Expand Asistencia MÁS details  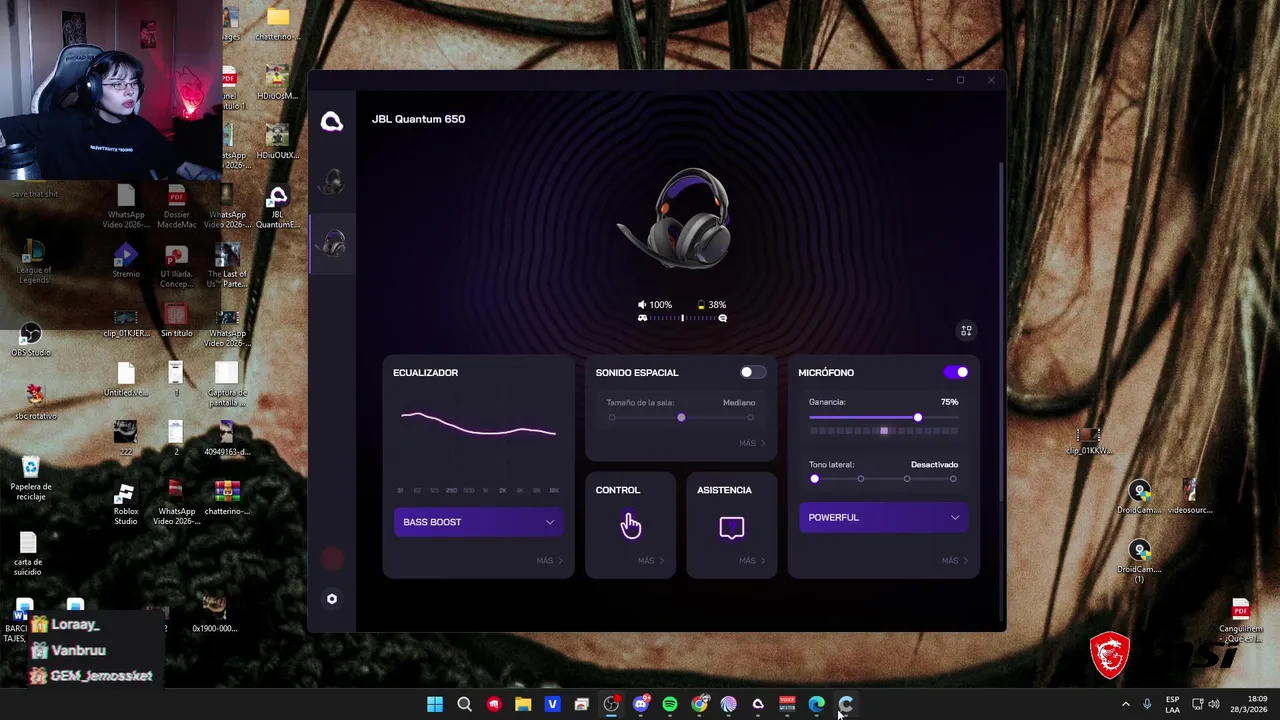(752, 560)
